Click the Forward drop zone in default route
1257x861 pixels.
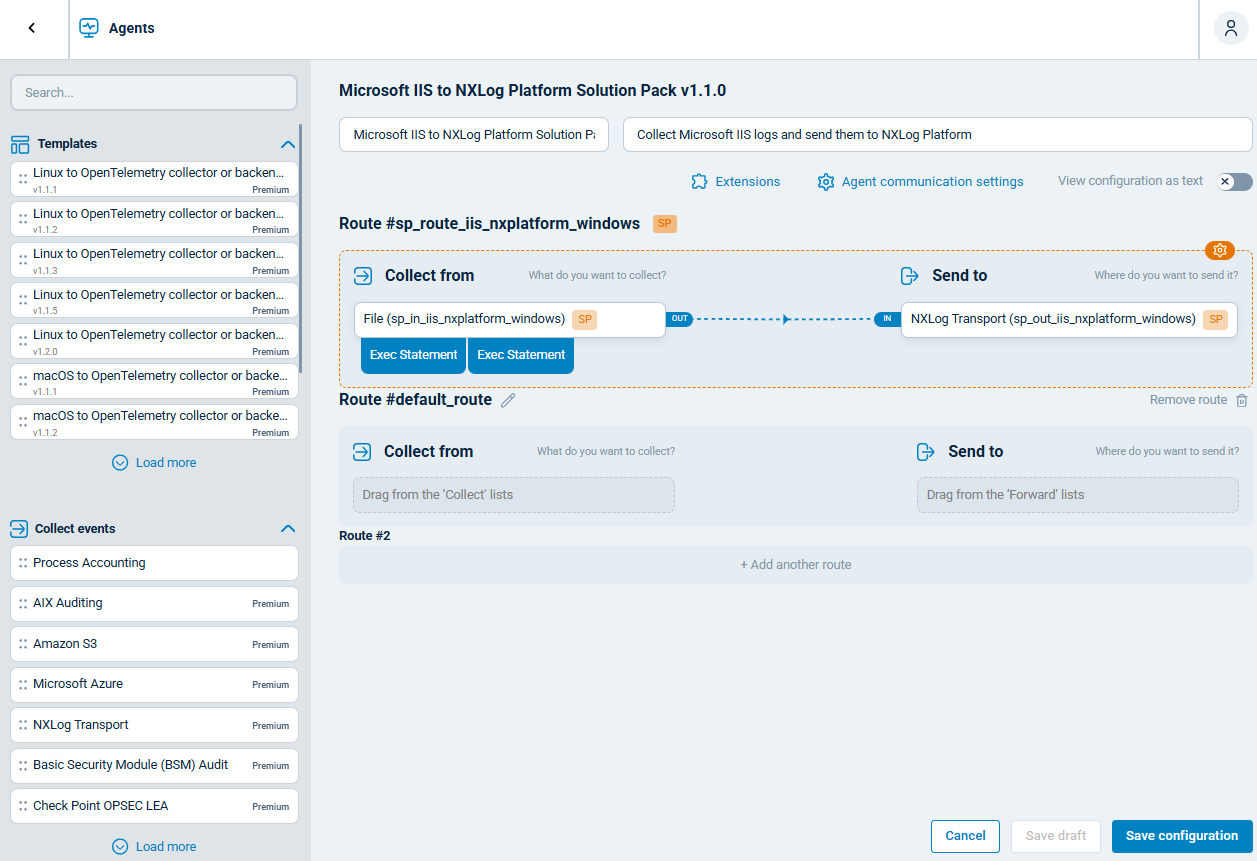[x=1078, y=495]
